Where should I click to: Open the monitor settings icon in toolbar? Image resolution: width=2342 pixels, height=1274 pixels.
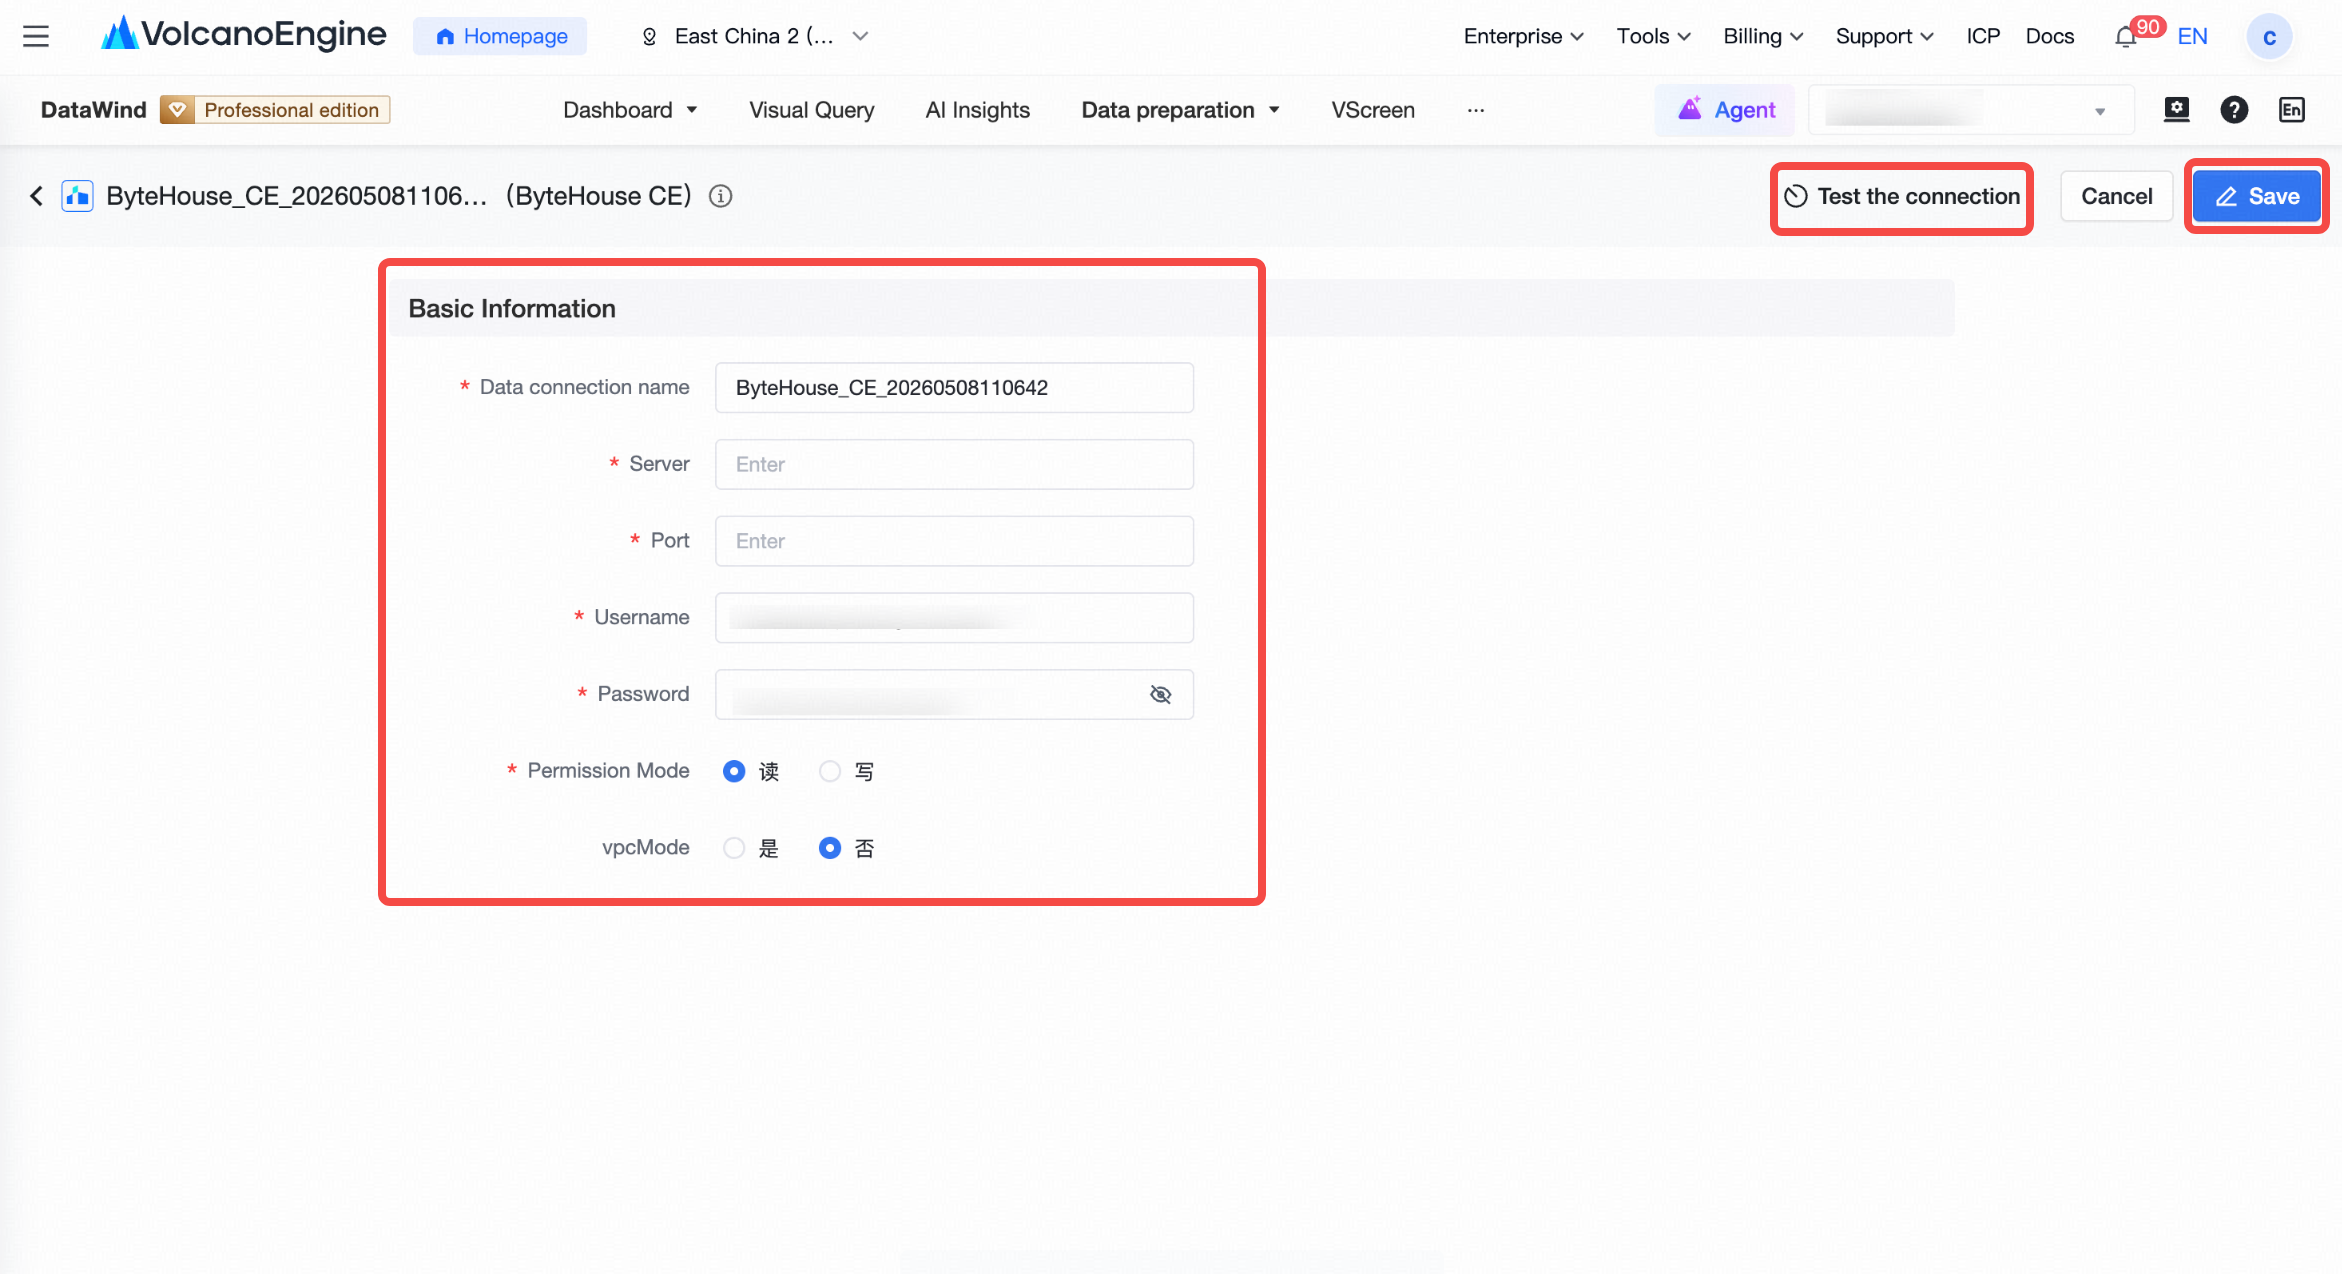click(2176, 110)
